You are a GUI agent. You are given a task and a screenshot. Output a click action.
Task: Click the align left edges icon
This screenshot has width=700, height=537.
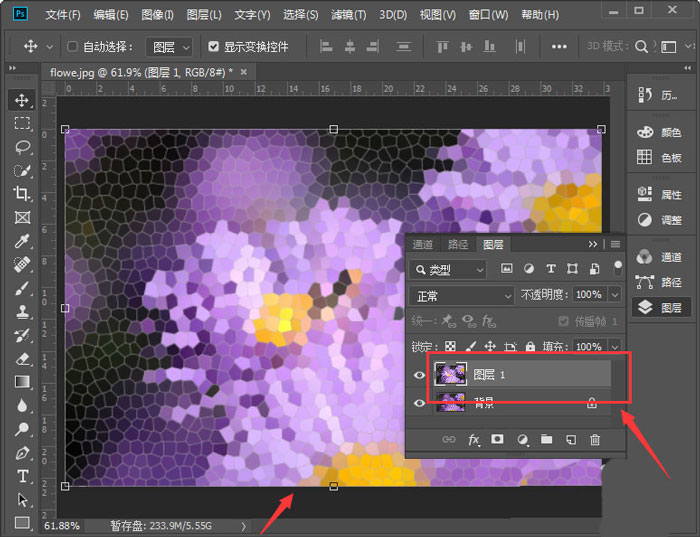pos(326,46)
